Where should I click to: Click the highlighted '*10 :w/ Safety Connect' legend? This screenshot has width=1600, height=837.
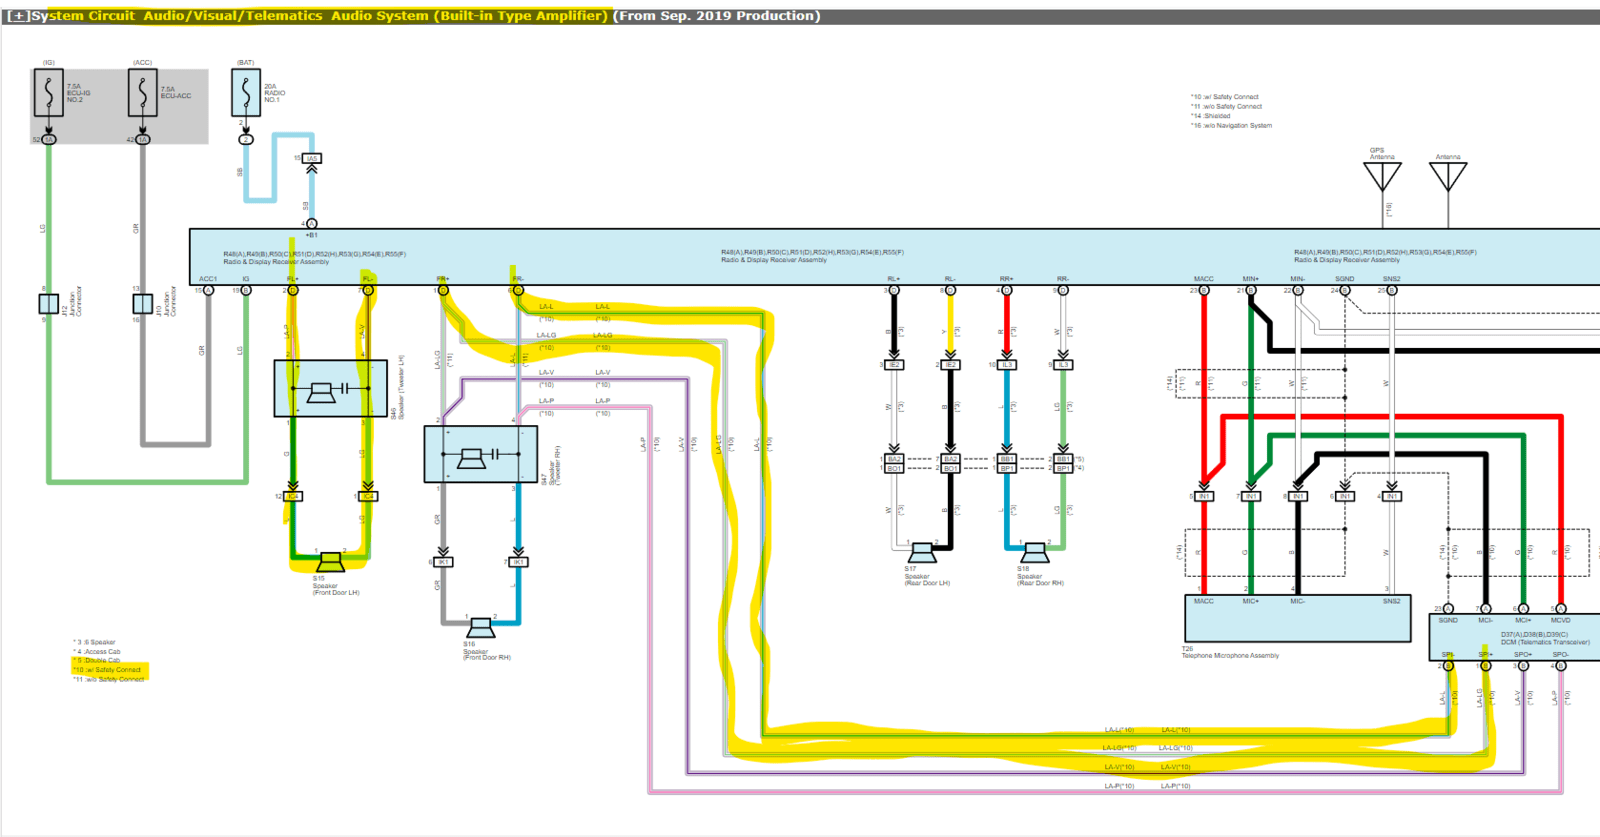(x=108, y=670)
